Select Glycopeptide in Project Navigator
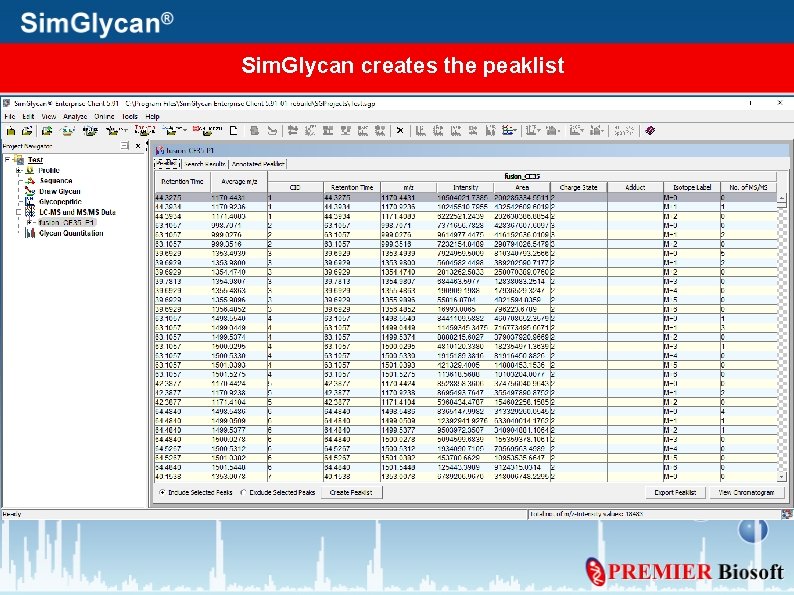The height and width of the screenshot is (595, 794). pyautogui.click(x=60, y=202)
